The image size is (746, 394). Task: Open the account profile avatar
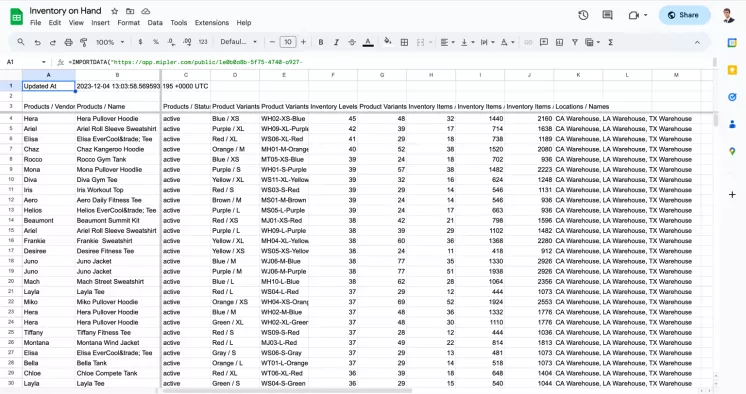tap(728, 15)
